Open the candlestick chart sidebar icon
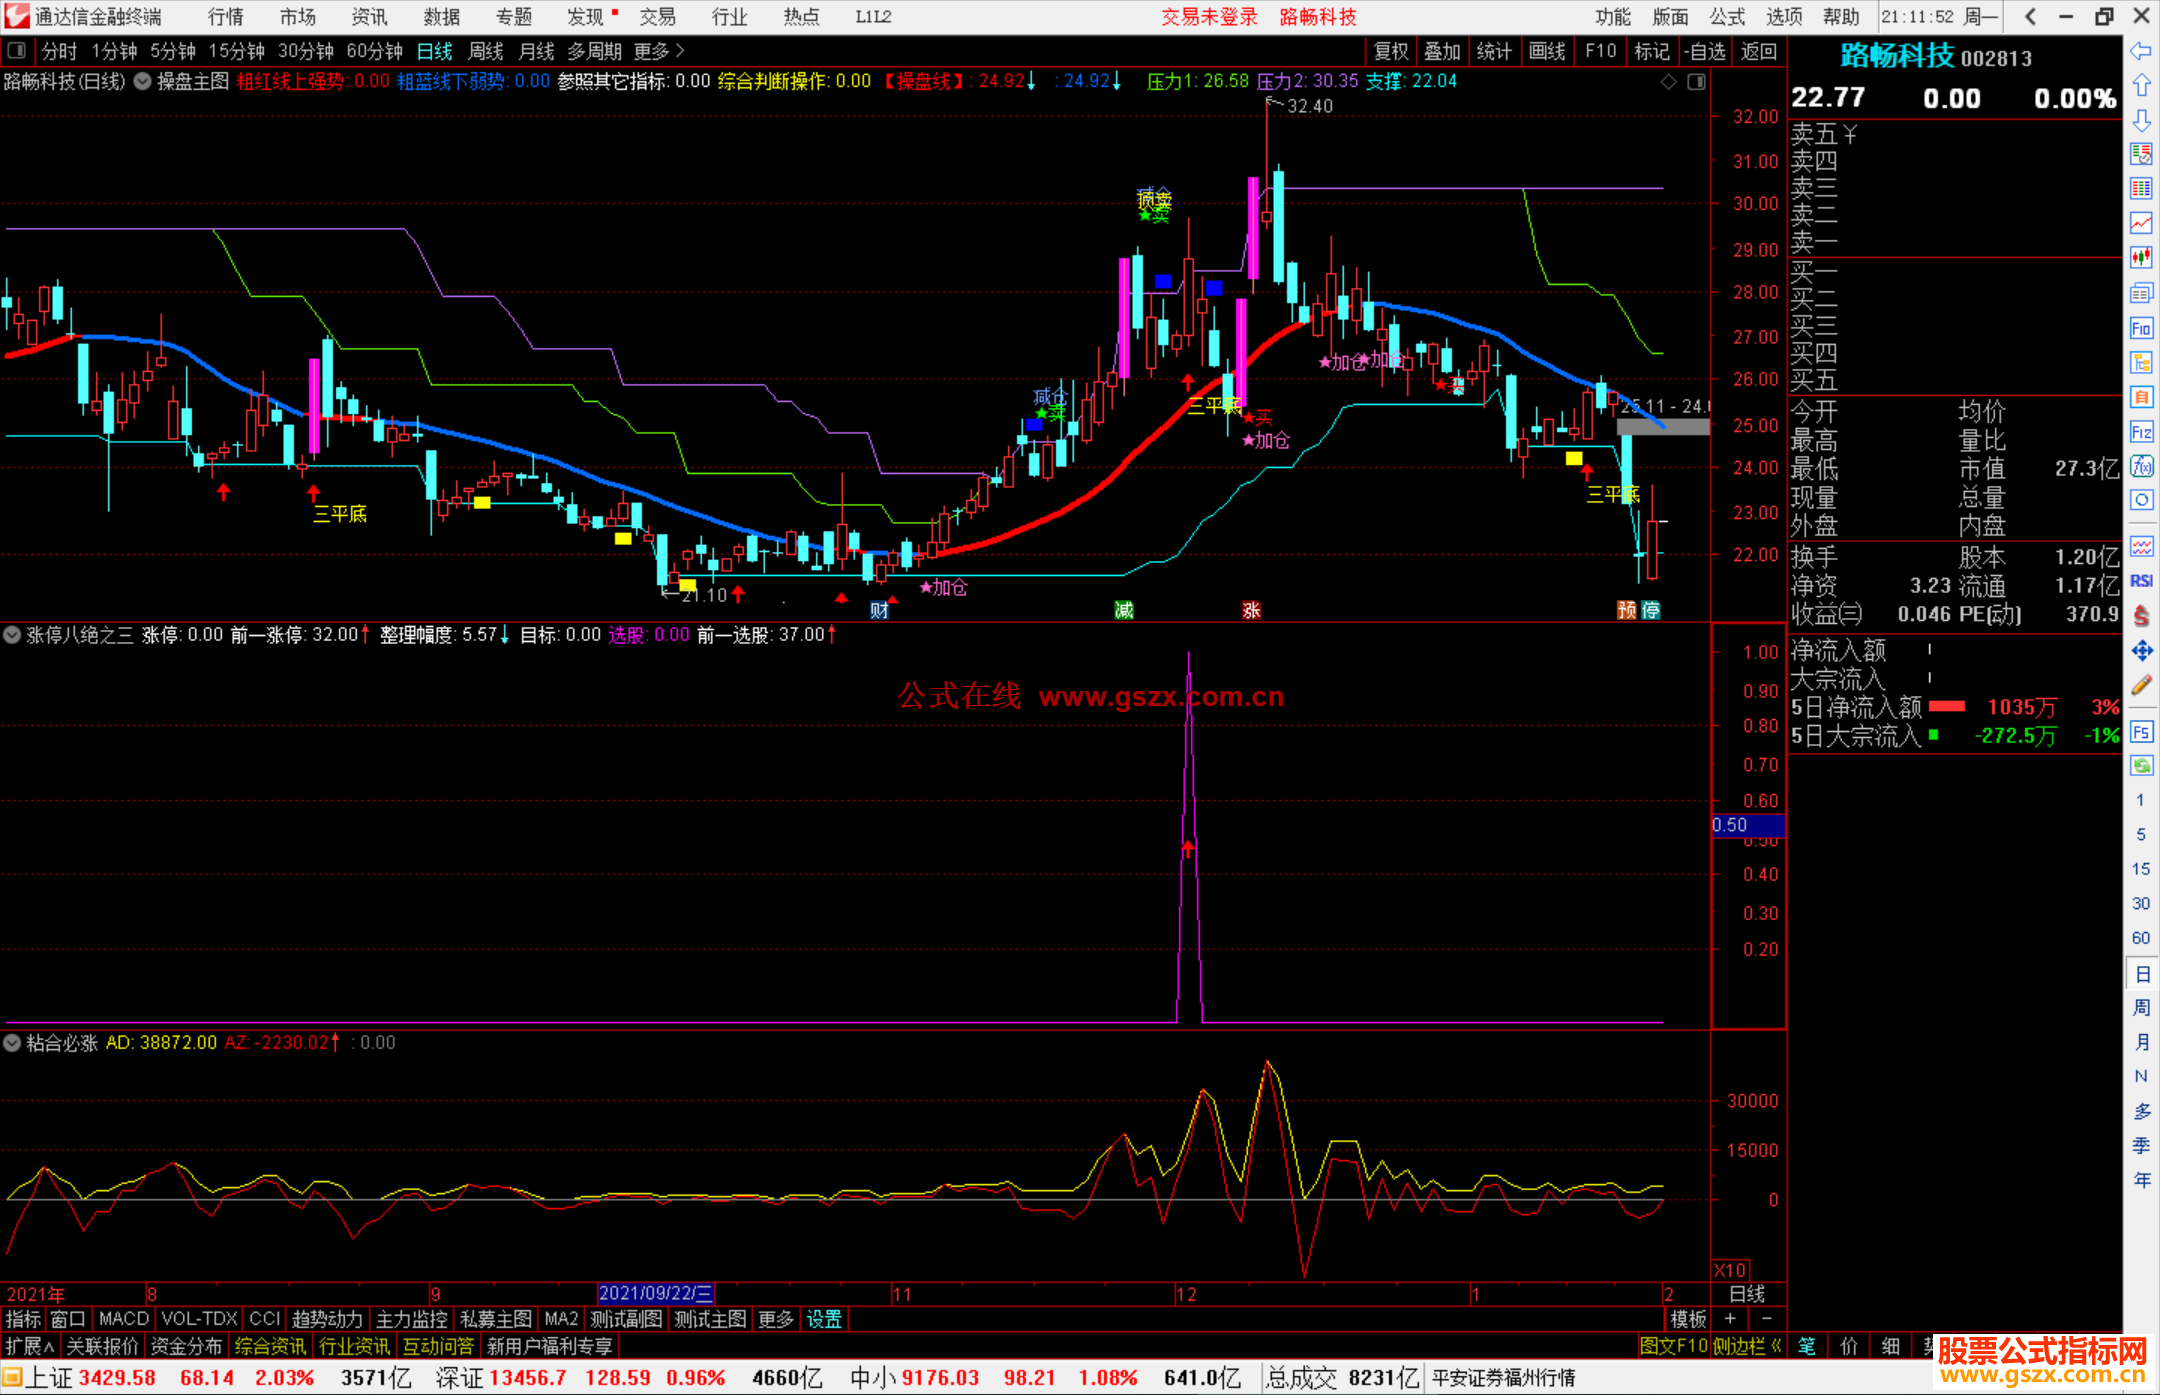 (x=2141, y=257)
